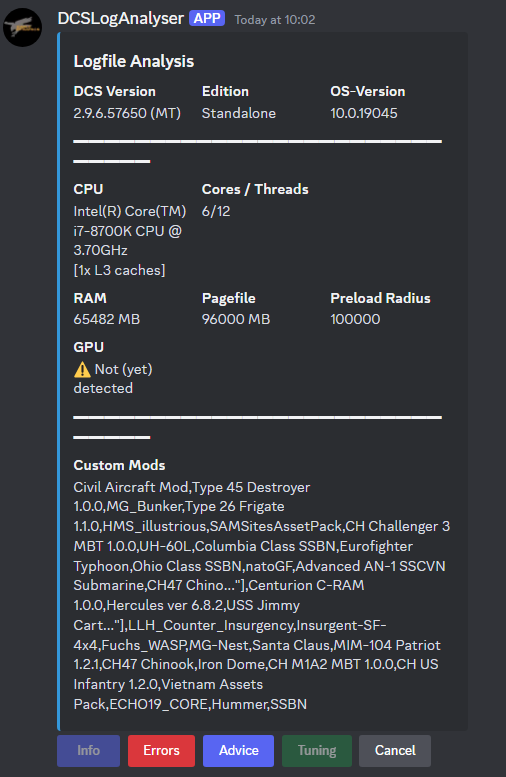
Task: Click the Preload Radius value 100000
Action: (x=355, y=319)
